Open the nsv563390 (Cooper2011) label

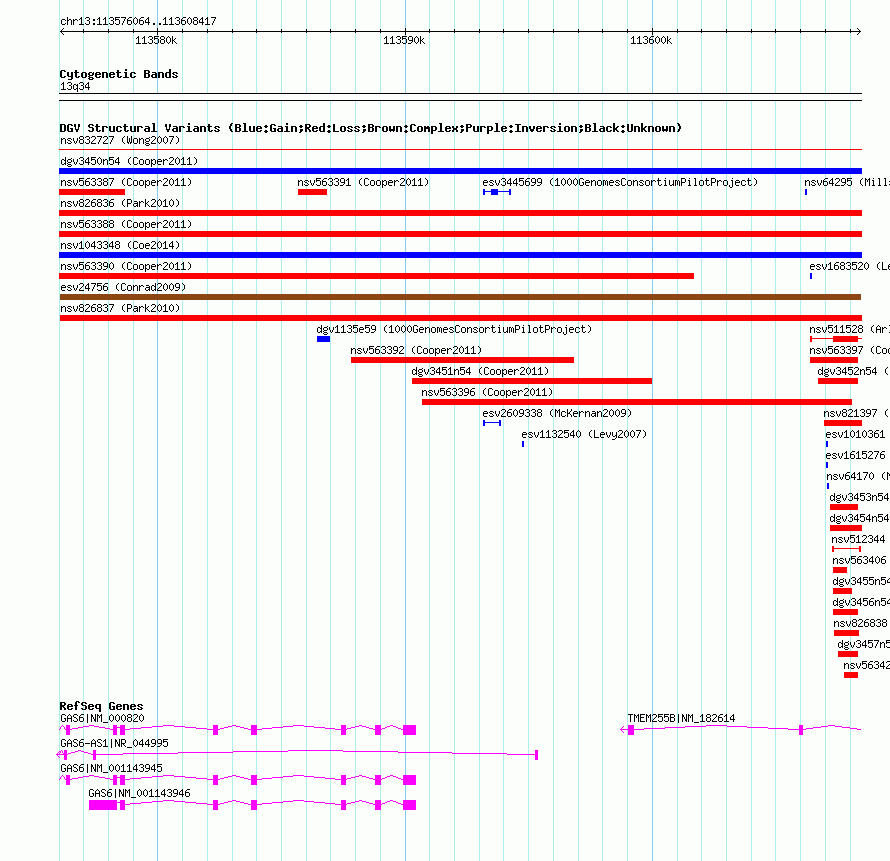click(126, 266)
